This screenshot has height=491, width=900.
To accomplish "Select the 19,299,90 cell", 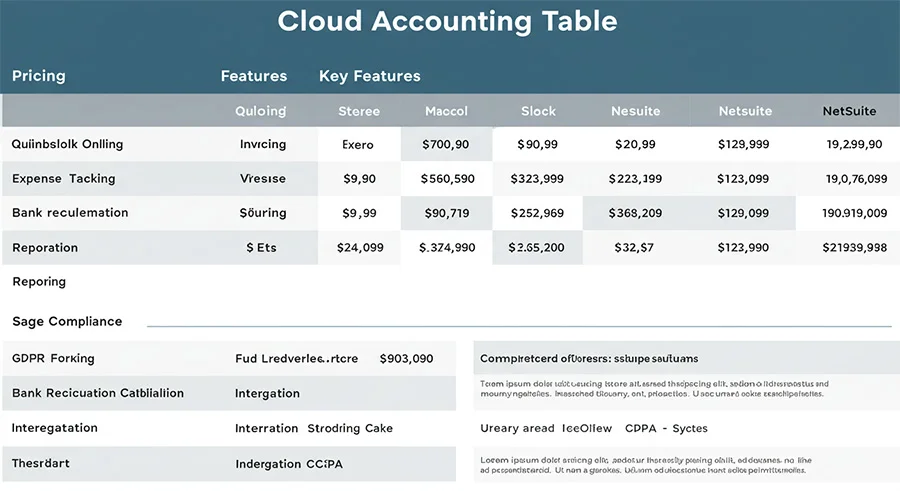I will click(x=854, y=144).
